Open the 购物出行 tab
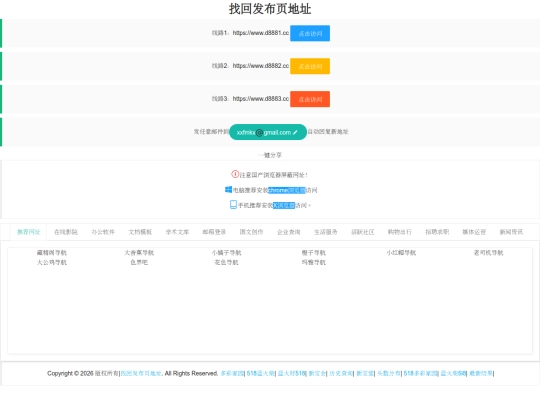Viewport: 540px width, 405px height. pos(400,232)
